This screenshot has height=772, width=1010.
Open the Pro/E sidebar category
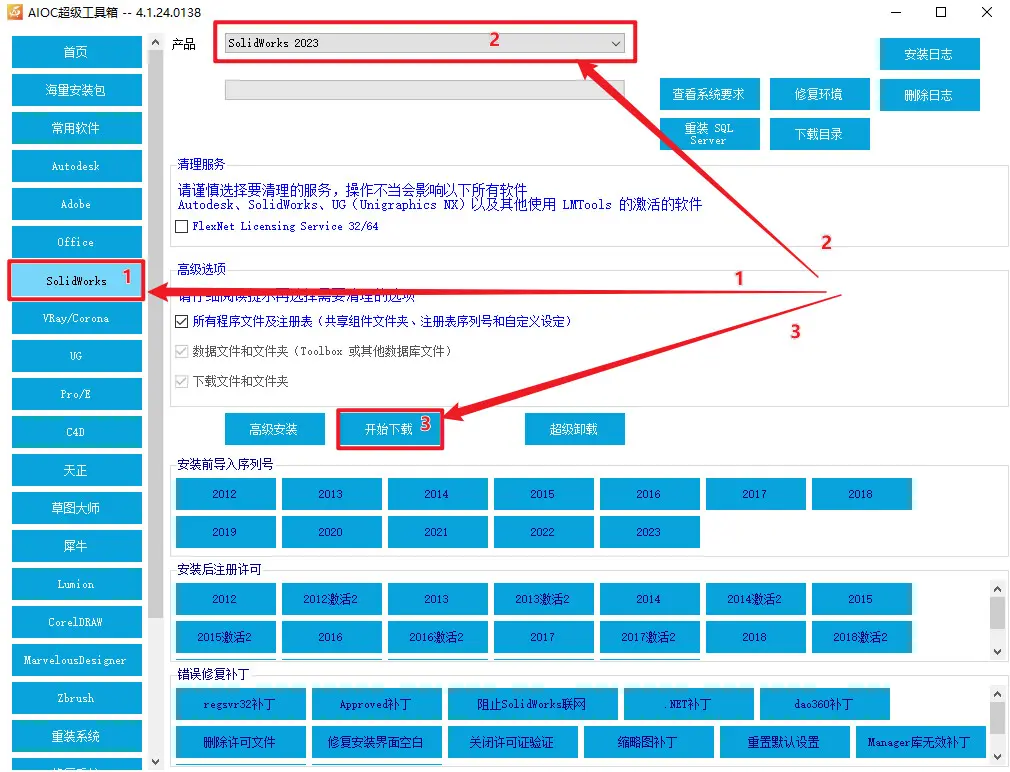coord(77,394)
